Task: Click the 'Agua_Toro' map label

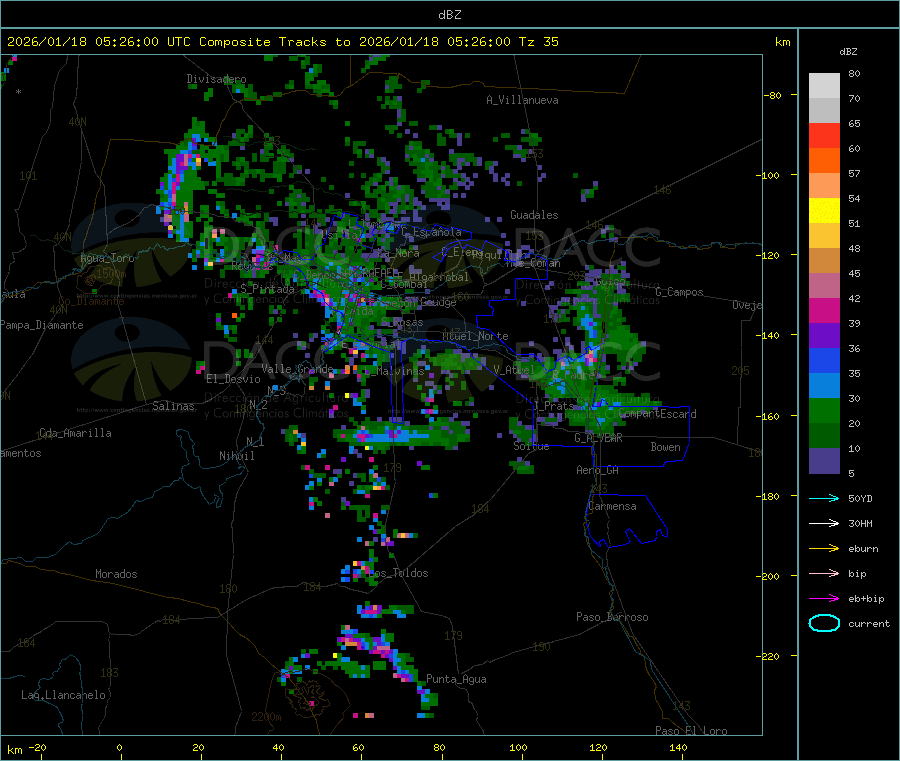Action: point(107,258)
